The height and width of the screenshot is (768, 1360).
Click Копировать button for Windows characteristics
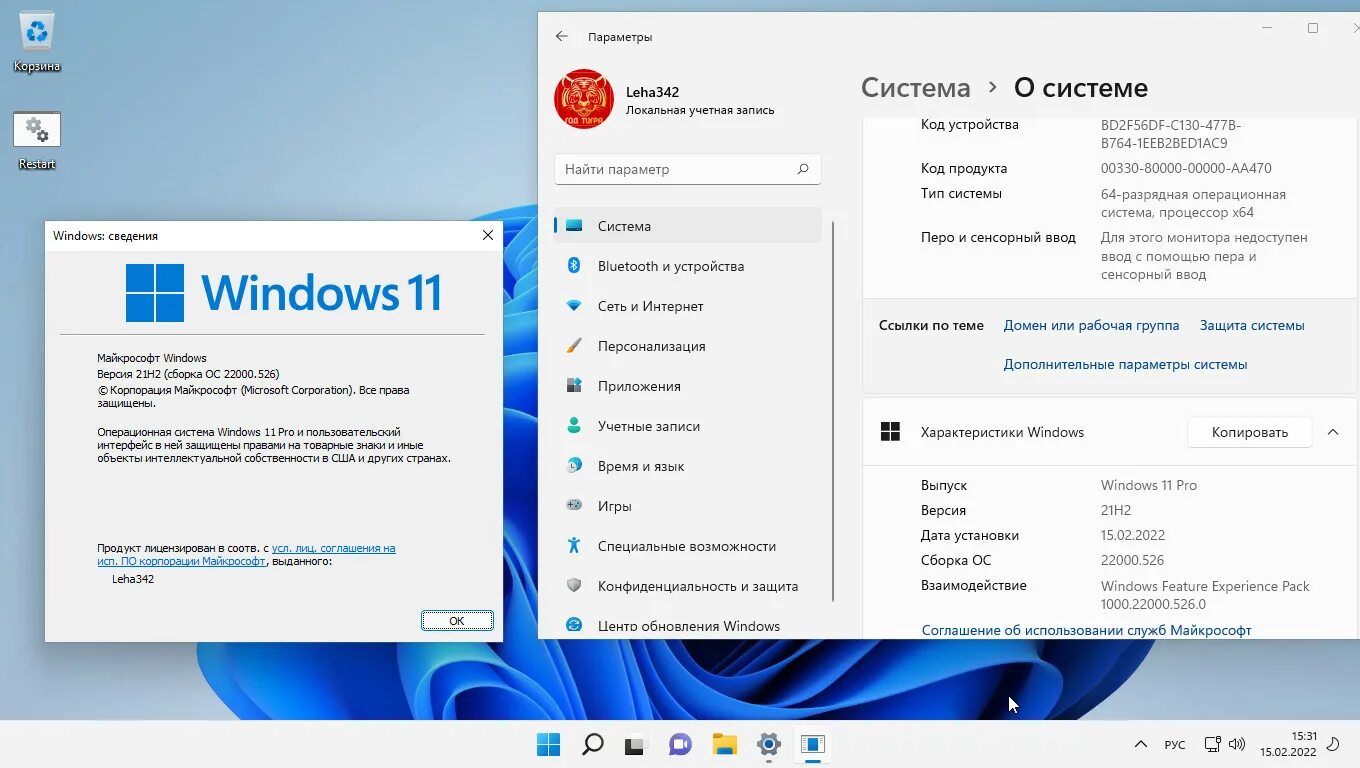click(x=1249, y=432)
